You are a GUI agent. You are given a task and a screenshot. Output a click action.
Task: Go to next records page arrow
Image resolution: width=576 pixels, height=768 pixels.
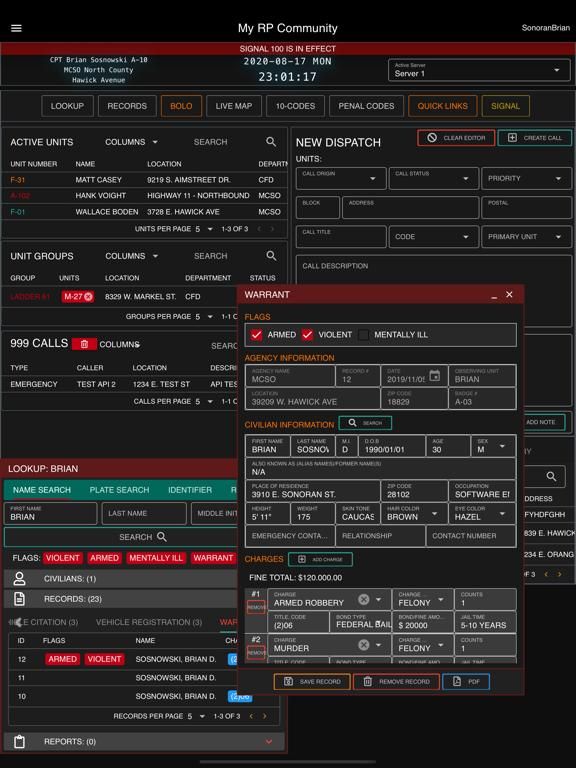tap(265, 716)
